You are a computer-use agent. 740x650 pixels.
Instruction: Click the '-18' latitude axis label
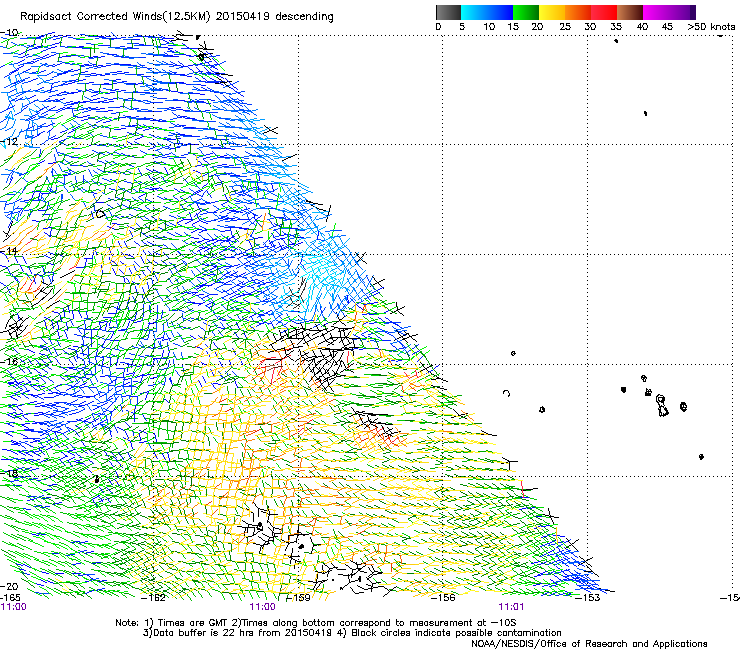tap(8, 473)
